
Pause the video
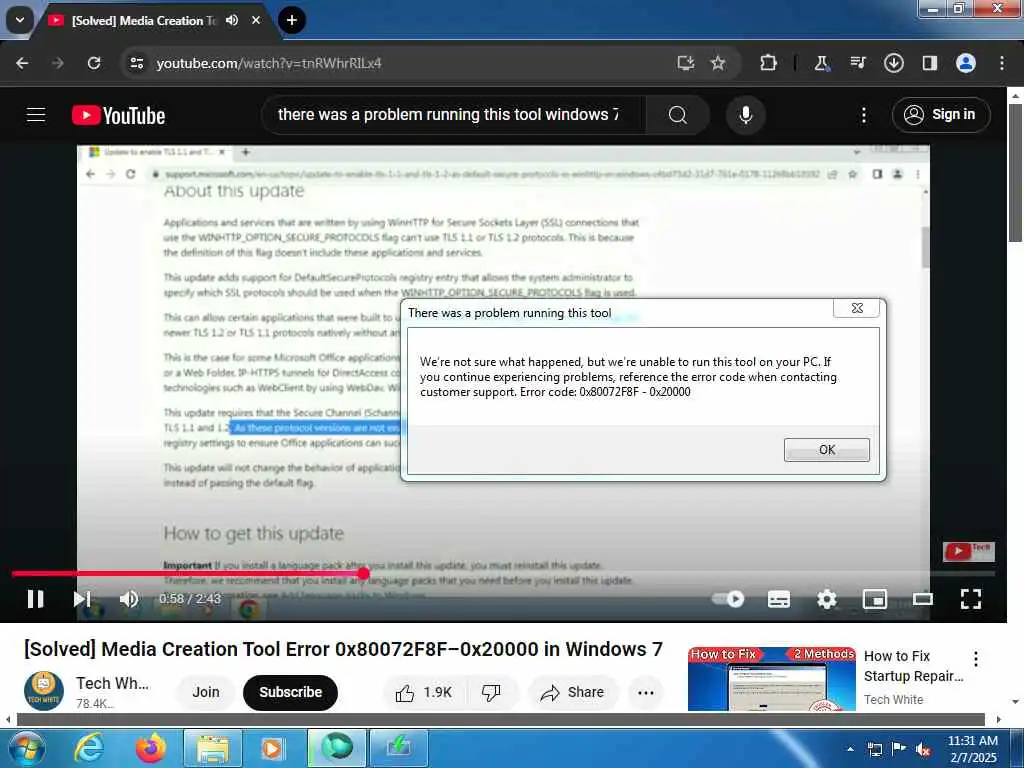35,599
